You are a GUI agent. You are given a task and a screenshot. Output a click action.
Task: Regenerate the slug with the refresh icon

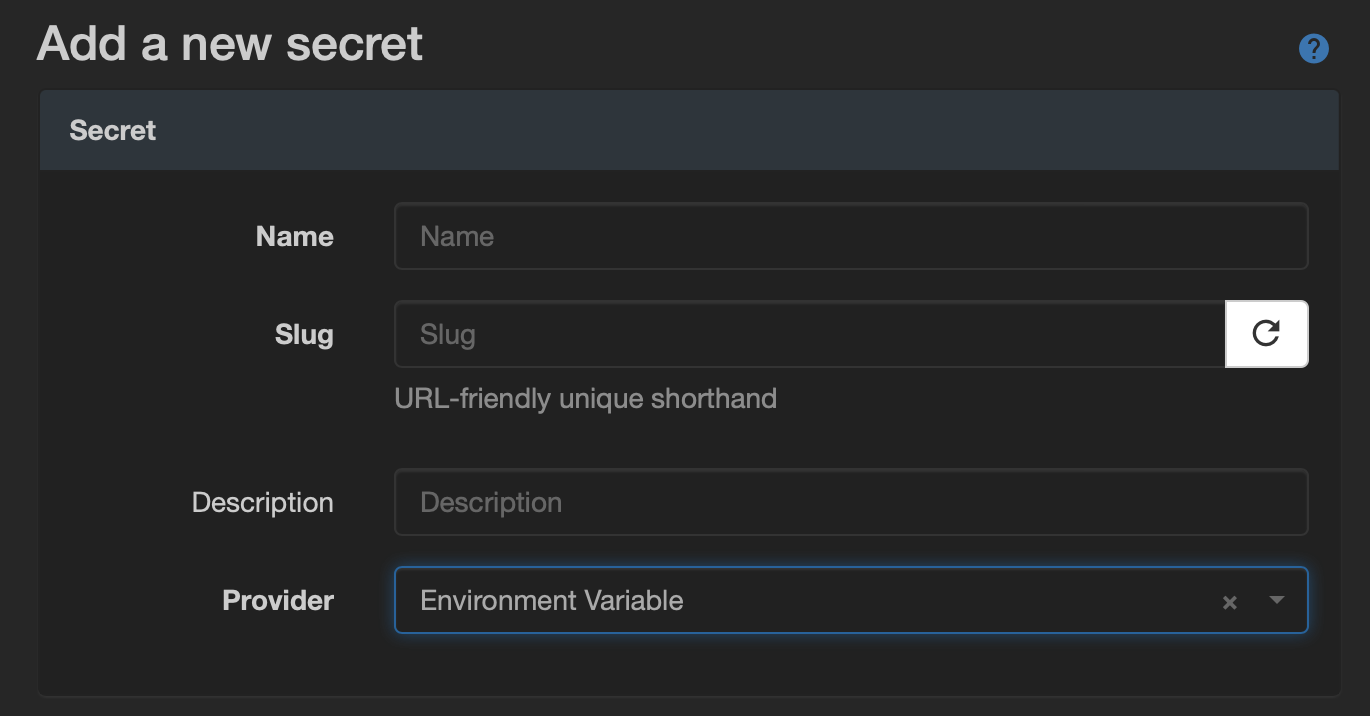tap(1266, 334)
